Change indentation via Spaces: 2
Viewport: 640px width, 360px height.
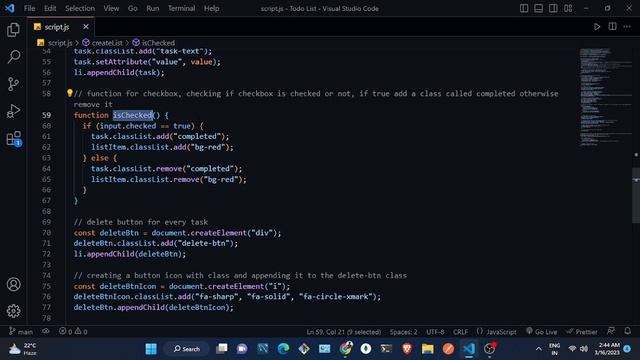[x=403, y=332]
